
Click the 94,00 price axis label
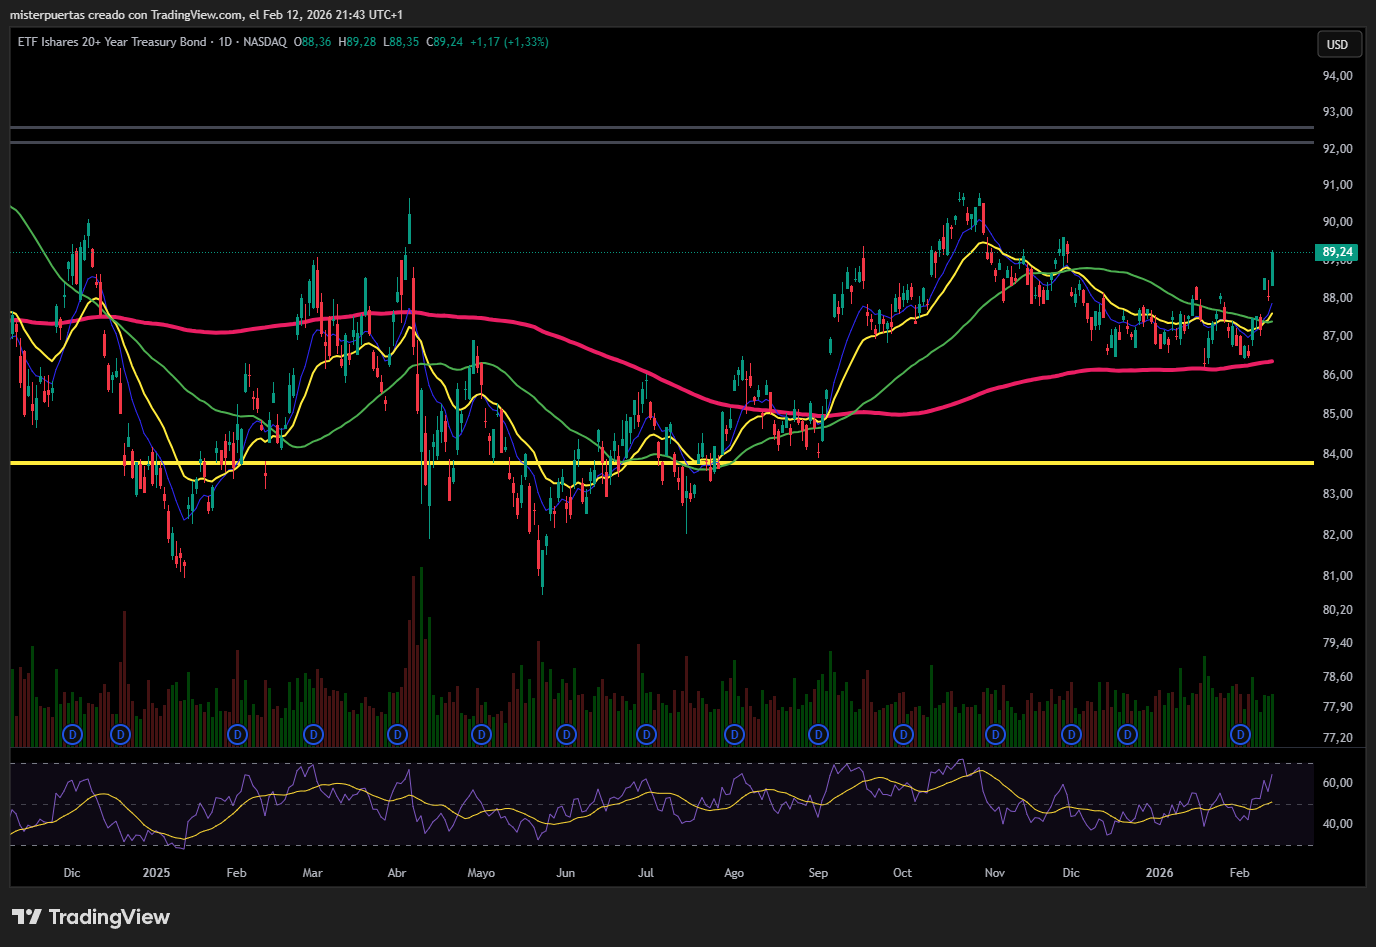(1337, 75)
